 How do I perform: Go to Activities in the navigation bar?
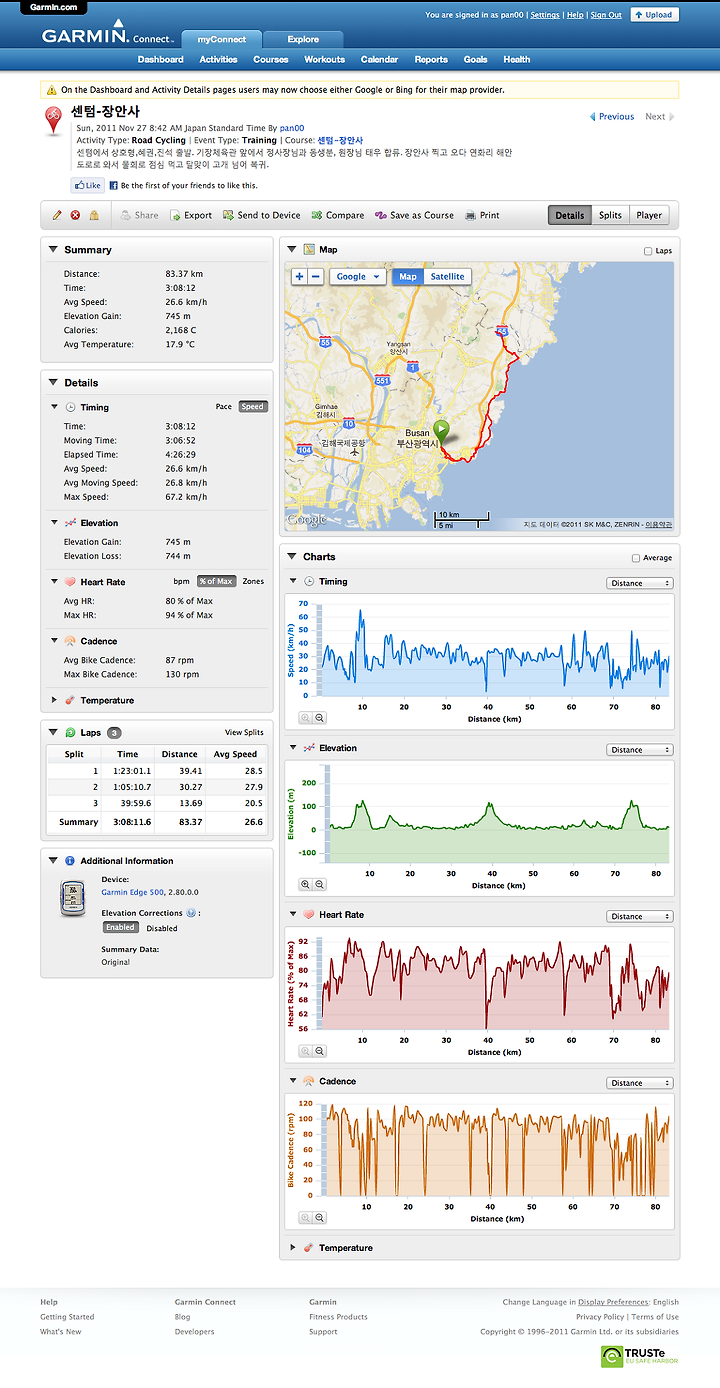click(x=218, y=59)
